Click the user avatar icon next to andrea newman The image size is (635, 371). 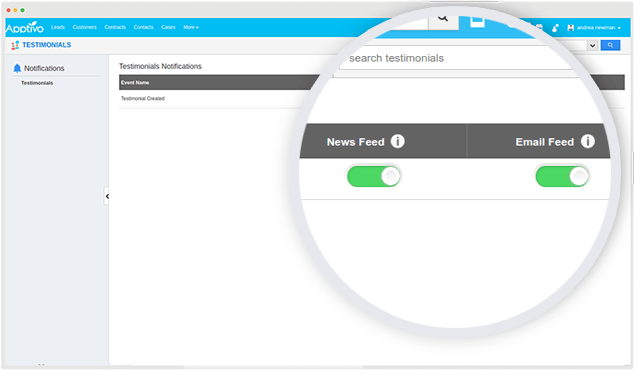[x=571, y=28]
